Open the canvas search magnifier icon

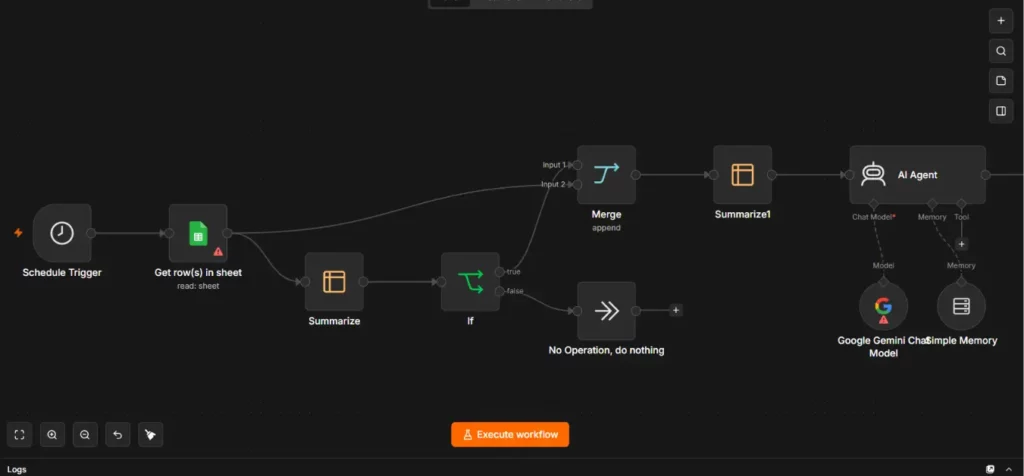pyautogui.click(x=1000, y=51)
